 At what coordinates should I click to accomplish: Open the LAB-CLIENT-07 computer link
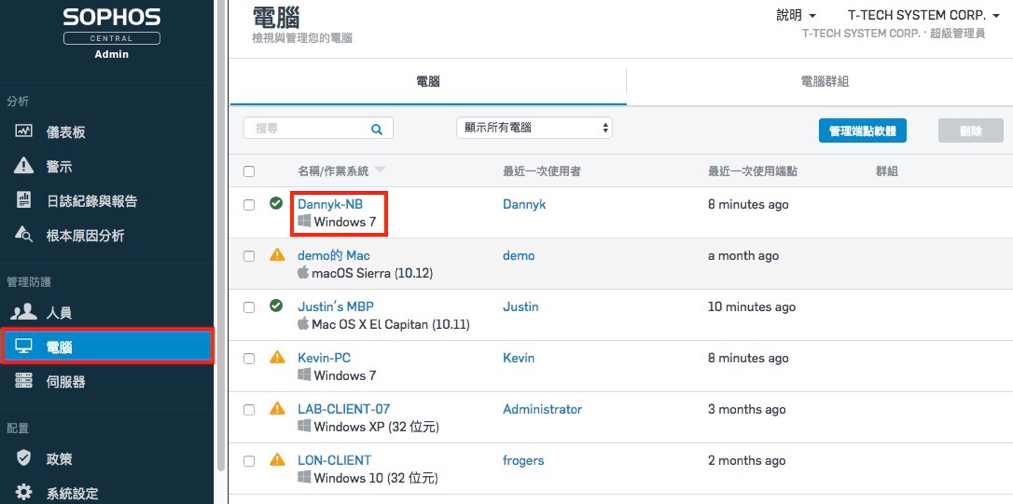pyautogui.click(x=344, y=409)
